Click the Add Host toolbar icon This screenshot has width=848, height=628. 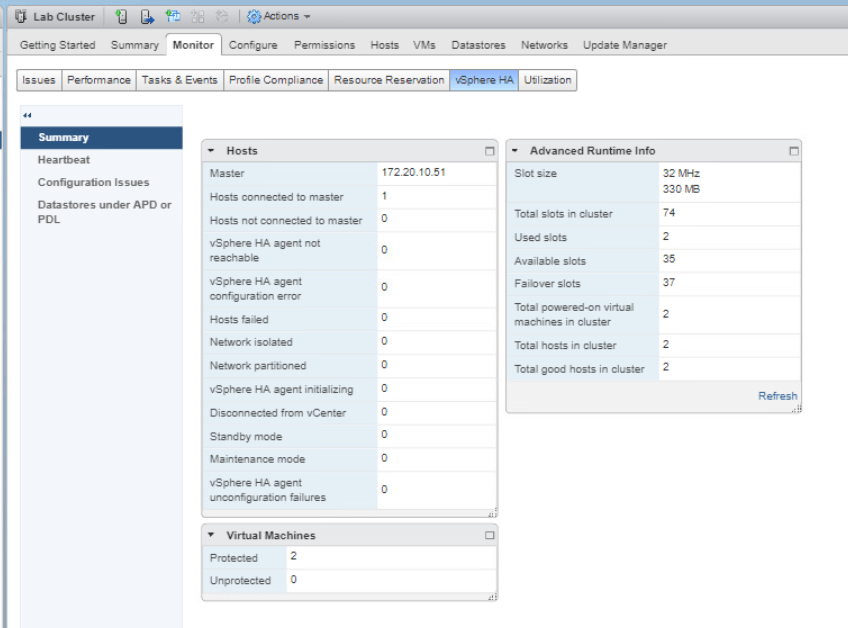click(x=121, y=17)
